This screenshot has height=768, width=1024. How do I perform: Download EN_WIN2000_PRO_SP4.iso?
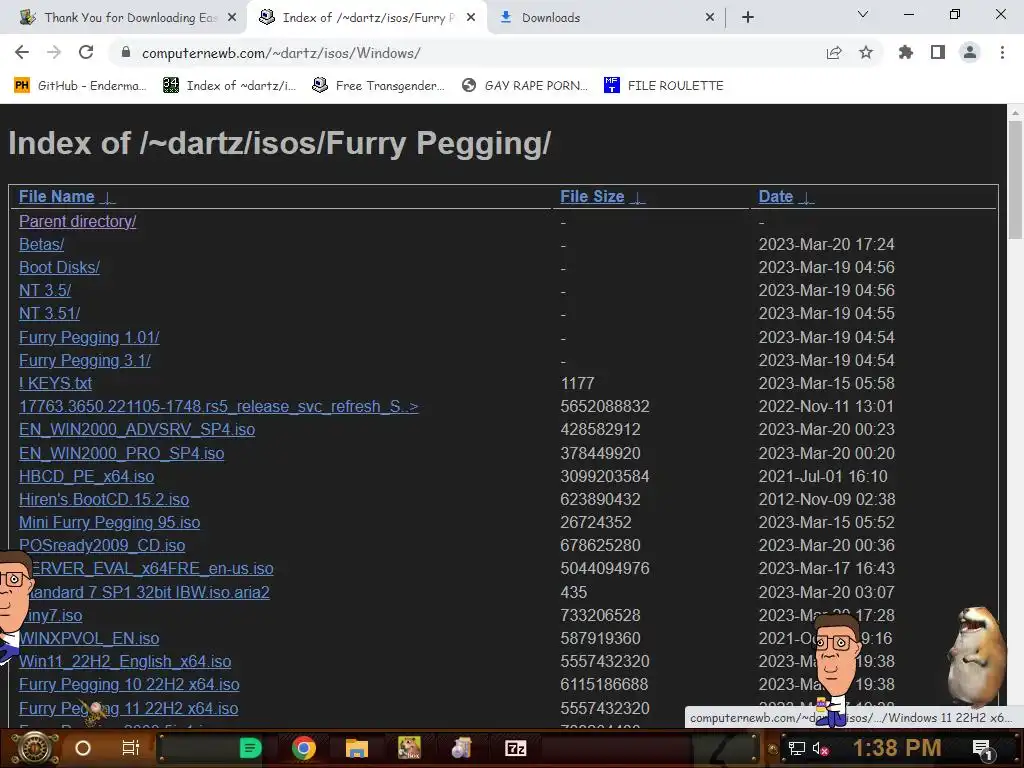tap(121, 453)
